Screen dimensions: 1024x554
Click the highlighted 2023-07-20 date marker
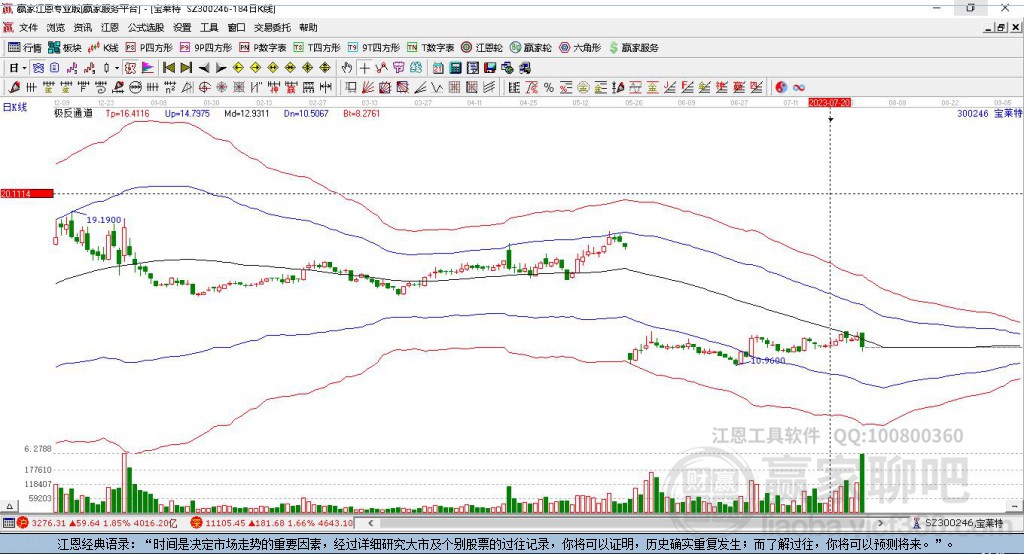pos(830,103)
